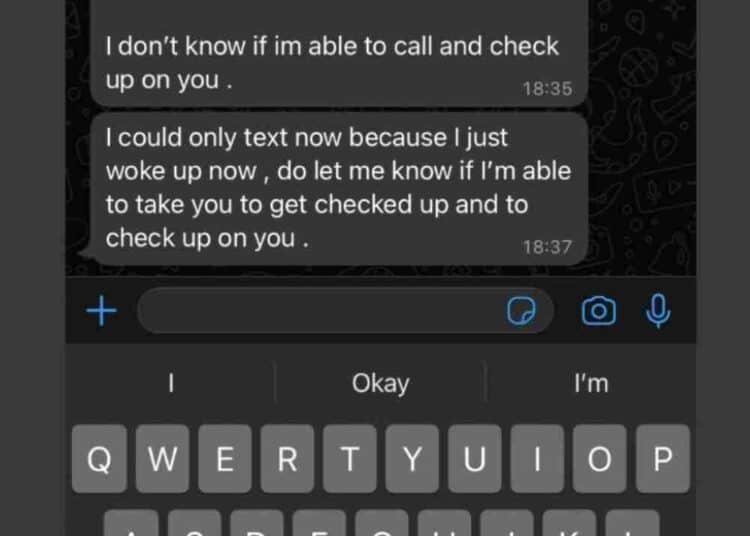Tap the Q key
The width and height of the screenshot is (750, 536).
99,459
